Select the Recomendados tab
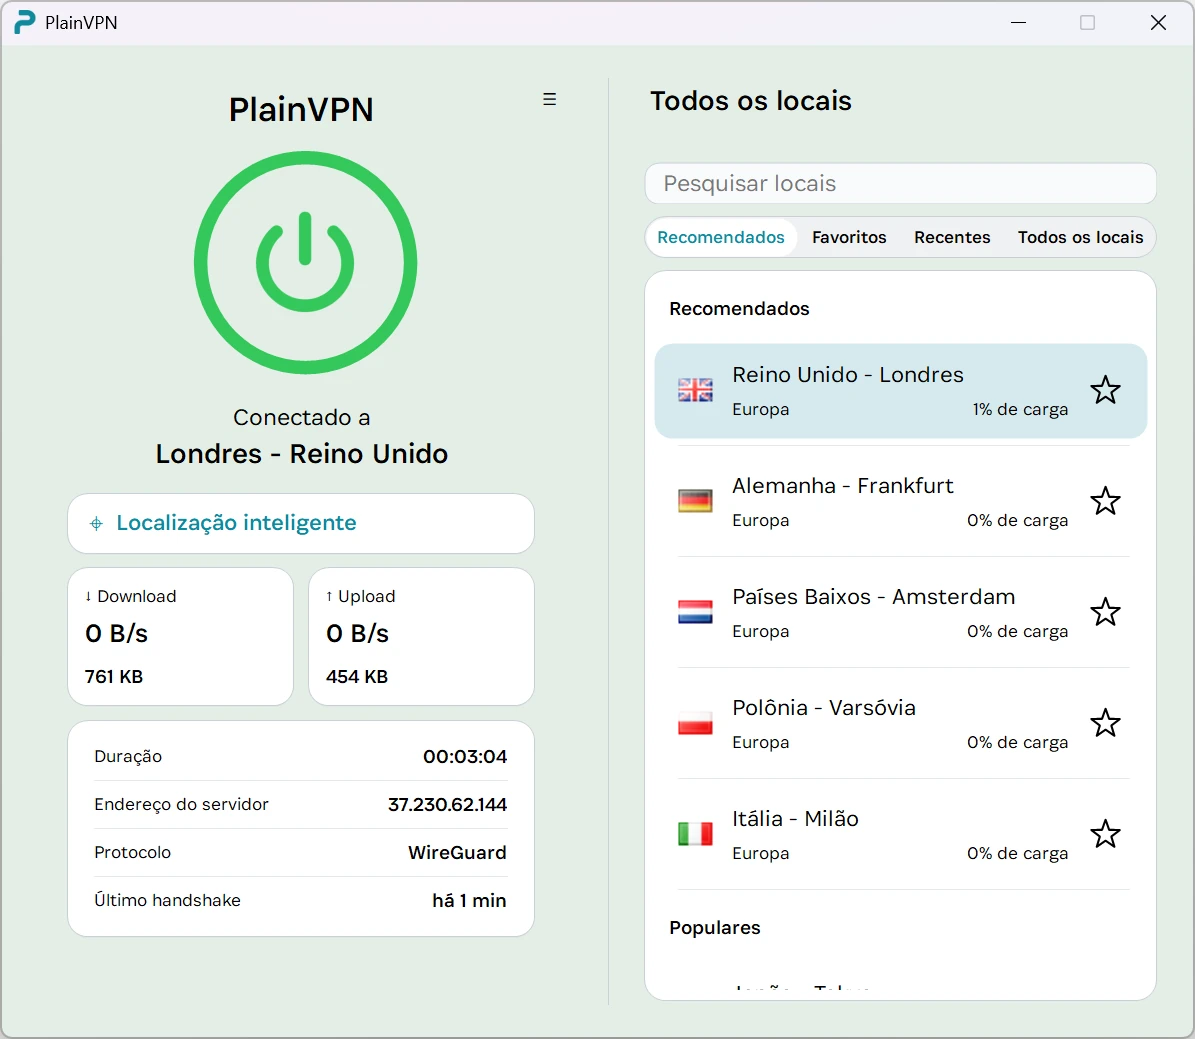1195x1039 pixels. (x=721, y=237)
